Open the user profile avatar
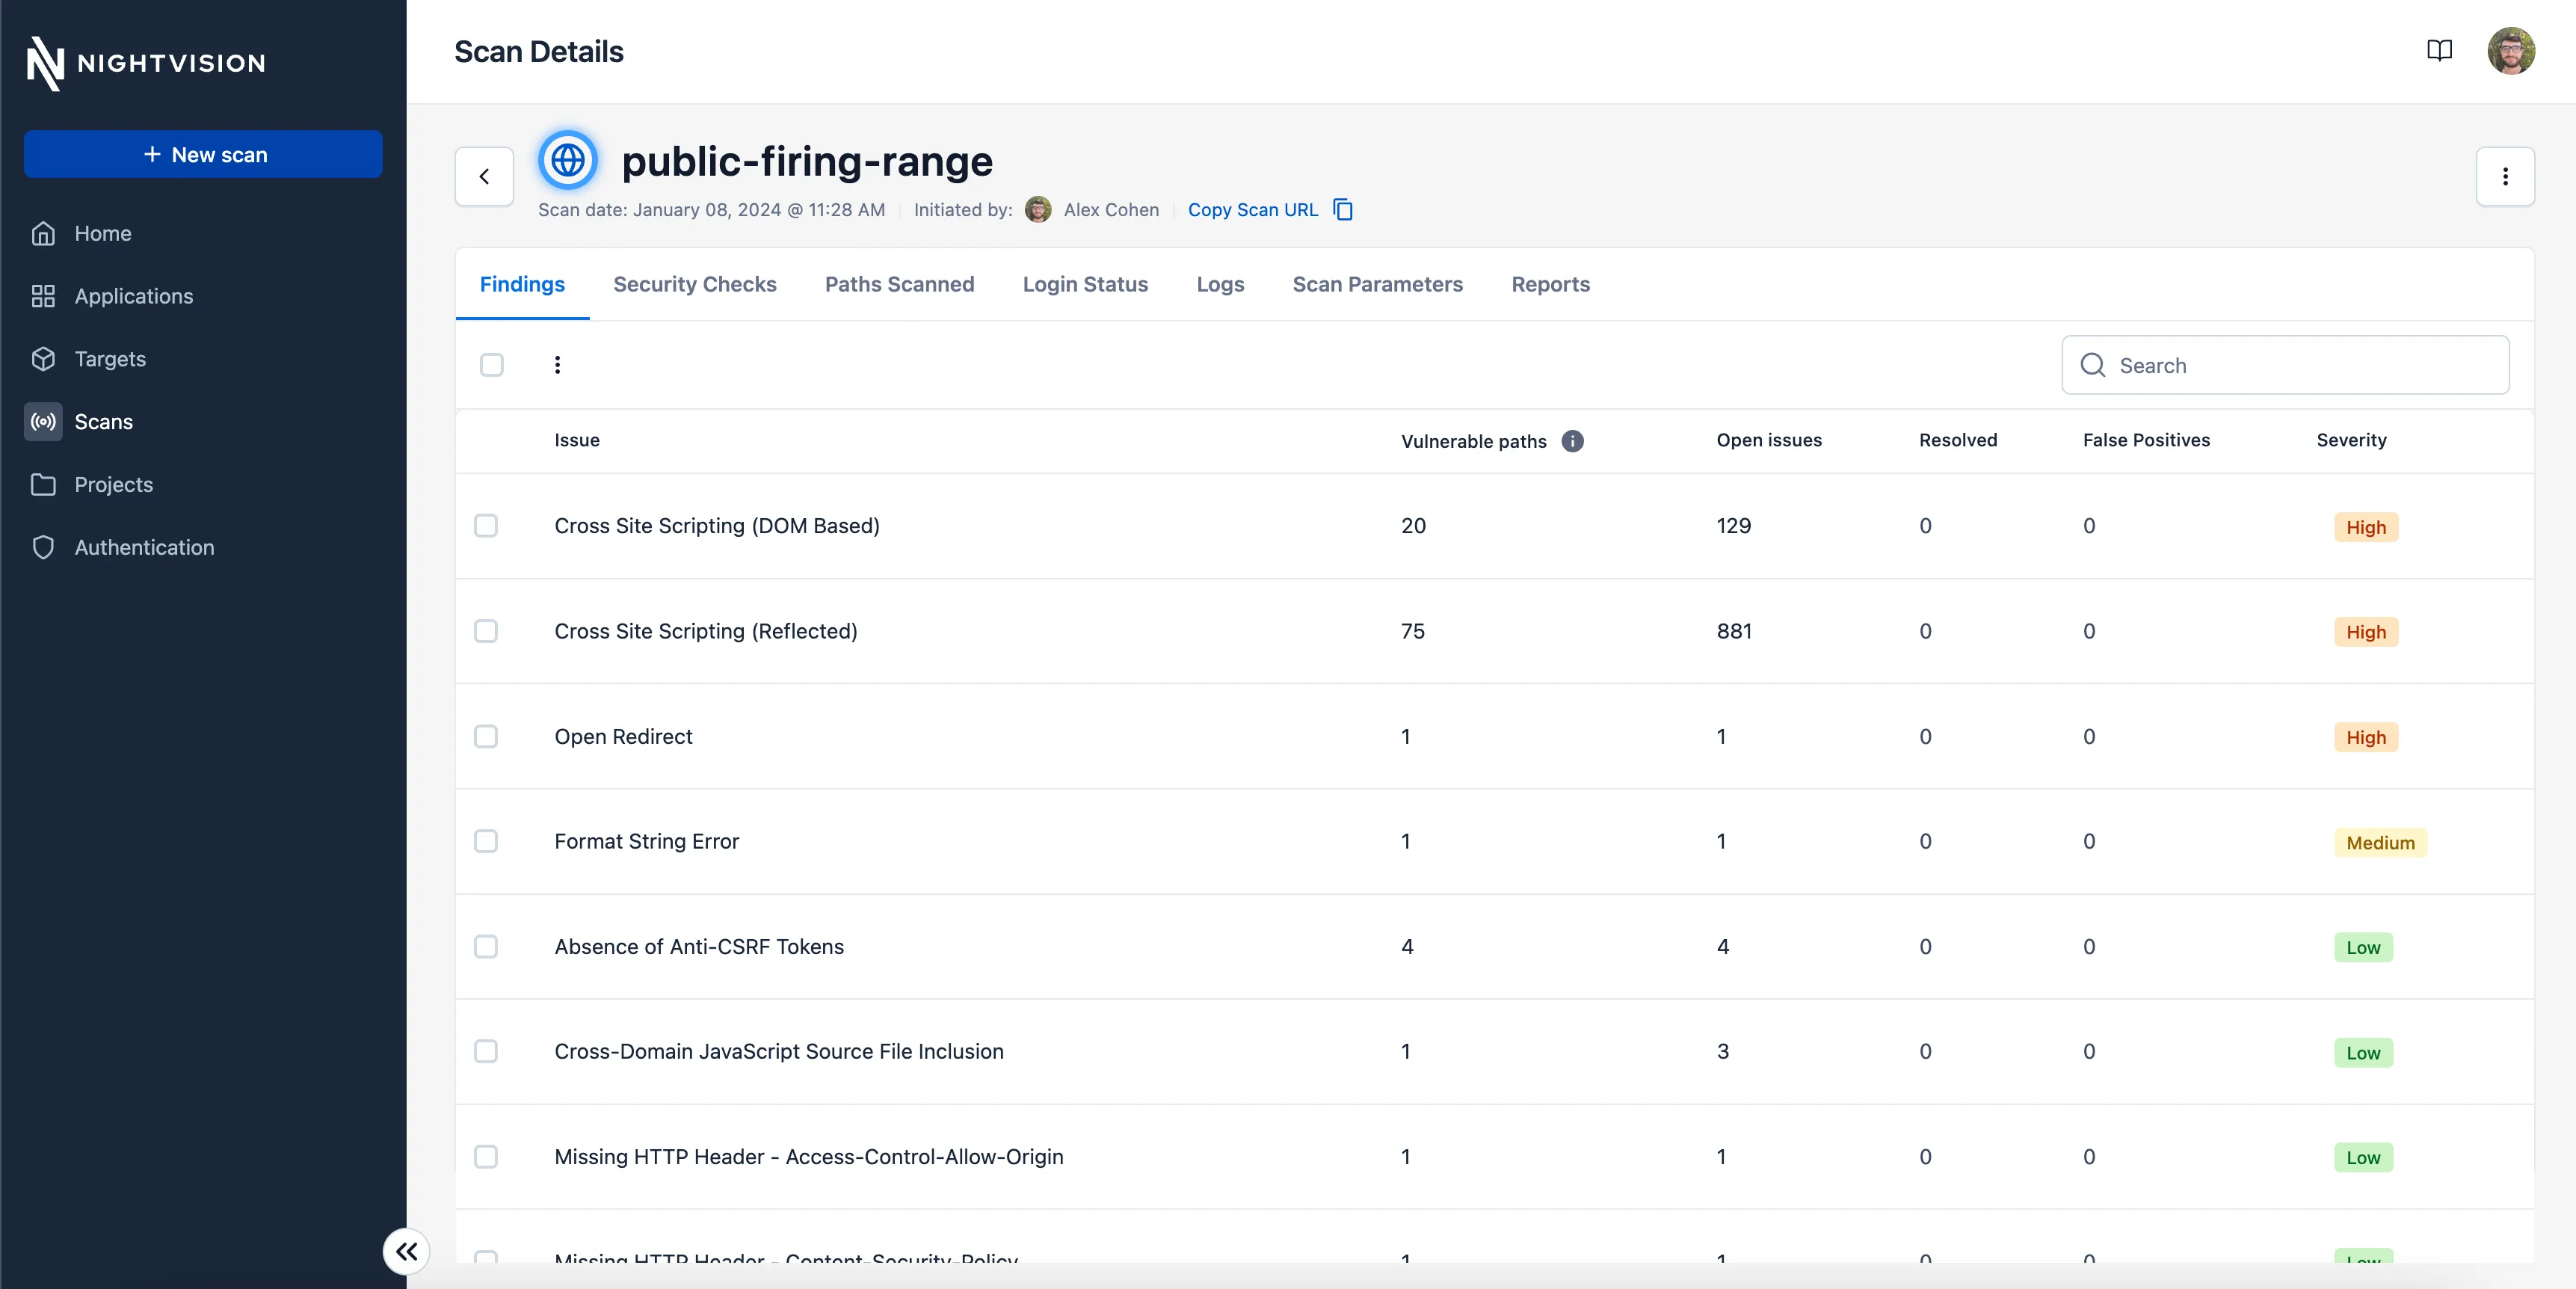The height and width of the screenshot is (1289, 2576). coord(2511,51)
